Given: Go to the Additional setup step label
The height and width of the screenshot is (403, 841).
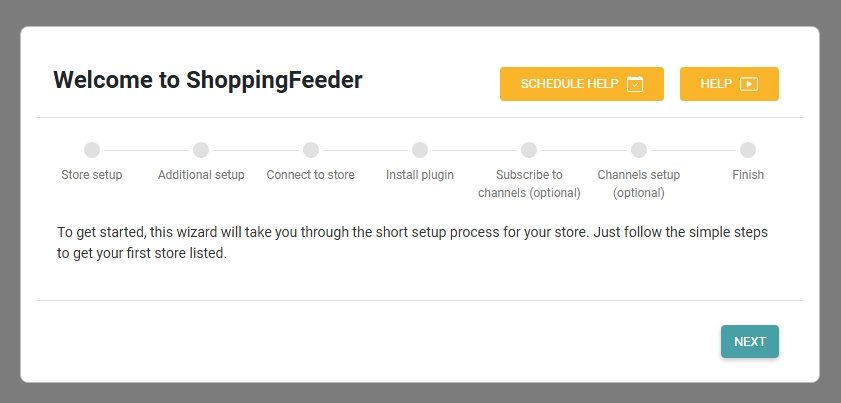Looking at the screenshot, I should click(201, 175).
